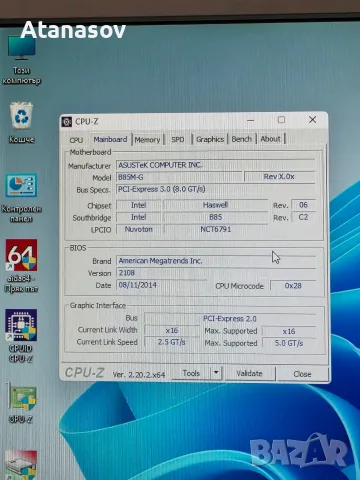Maximize the CPU-Z window
This screenshot has height=480, width=360.
pos(281,120)
